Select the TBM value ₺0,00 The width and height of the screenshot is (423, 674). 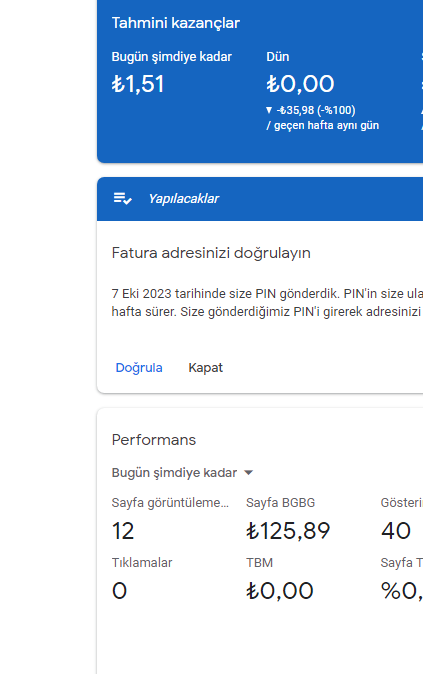tap(279, 591)
